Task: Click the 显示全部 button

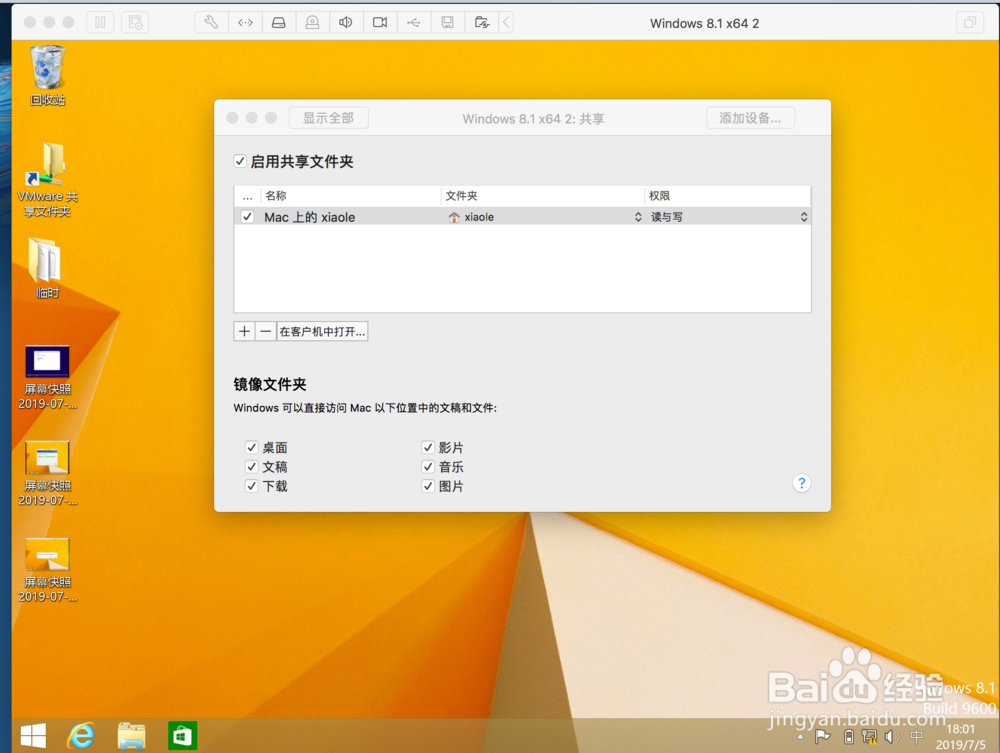Action: pyautogui.click(x=328, y=117)
